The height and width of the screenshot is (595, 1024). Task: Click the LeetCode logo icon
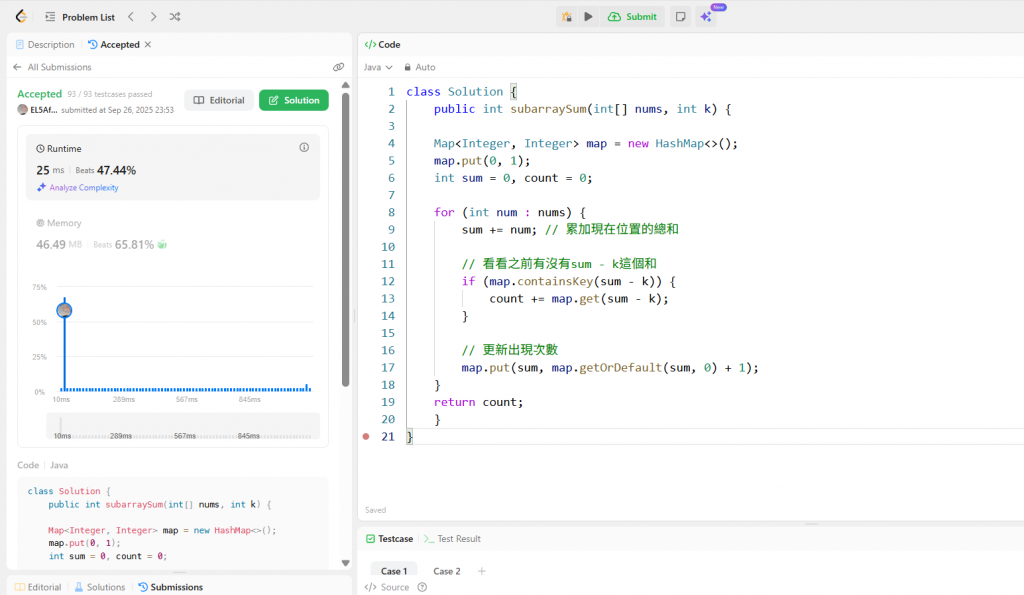point(21,16)
